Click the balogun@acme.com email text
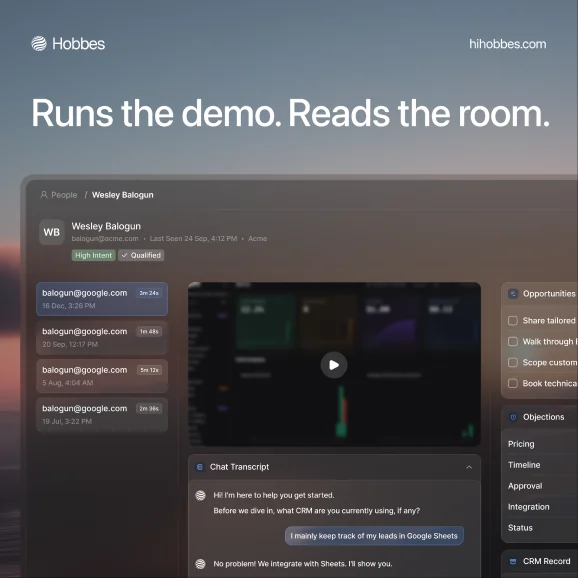 [x=105, y=238]
